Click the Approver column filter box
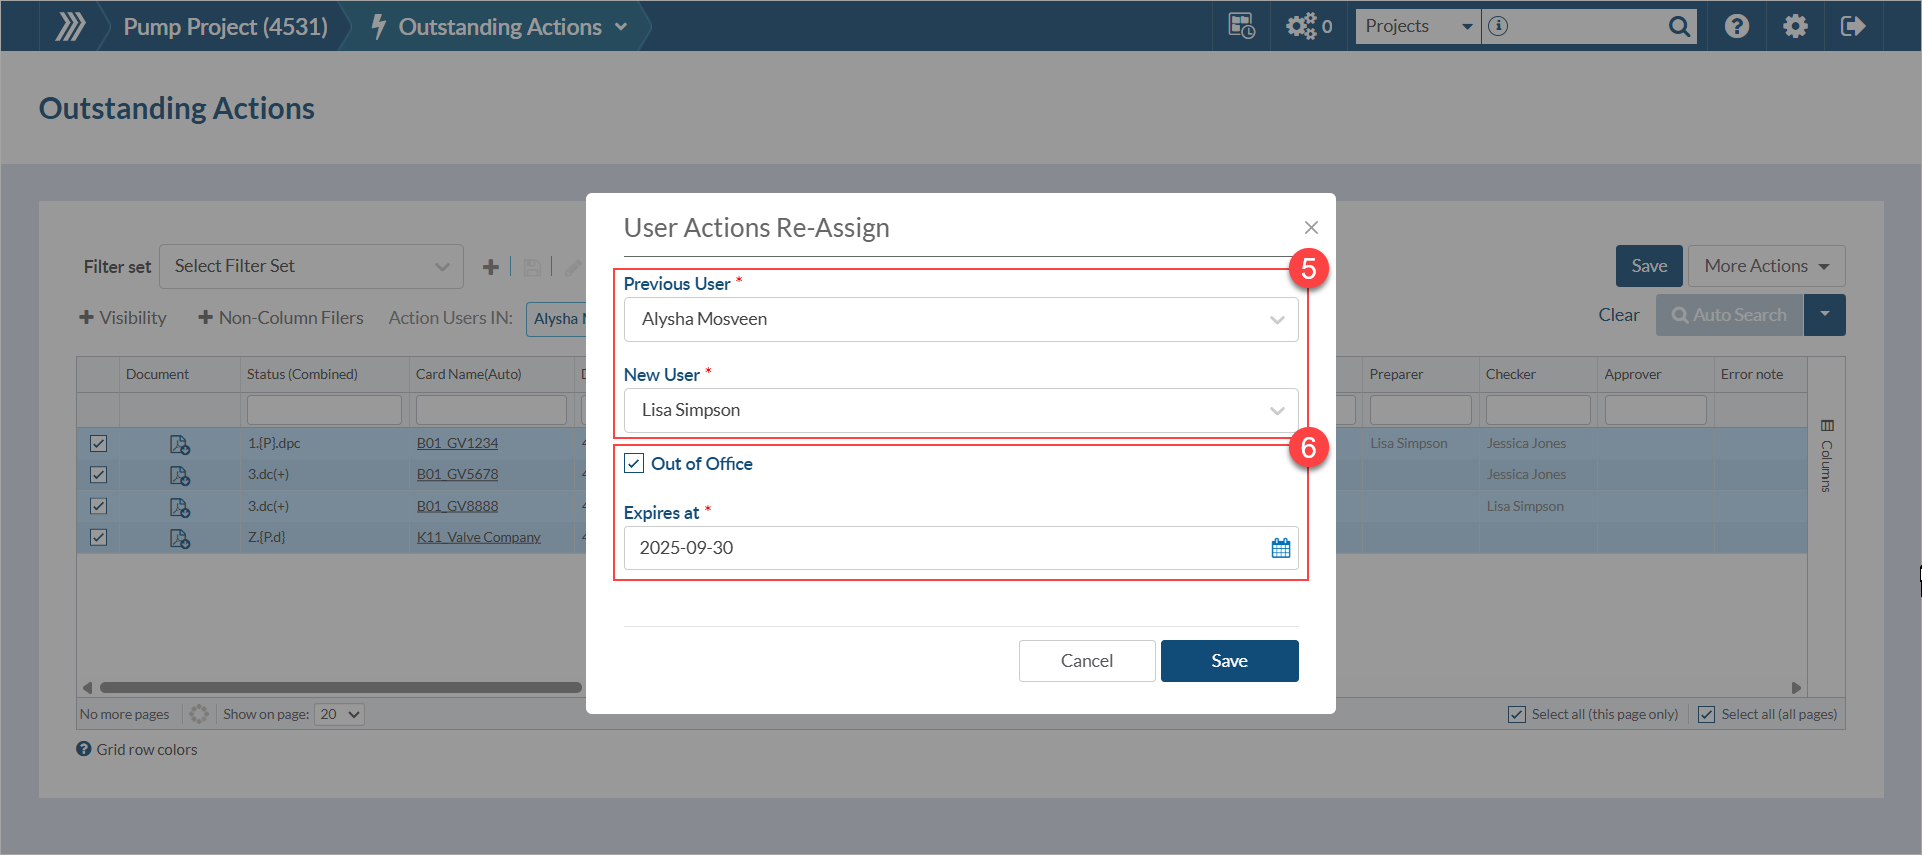 [1656, 410]
